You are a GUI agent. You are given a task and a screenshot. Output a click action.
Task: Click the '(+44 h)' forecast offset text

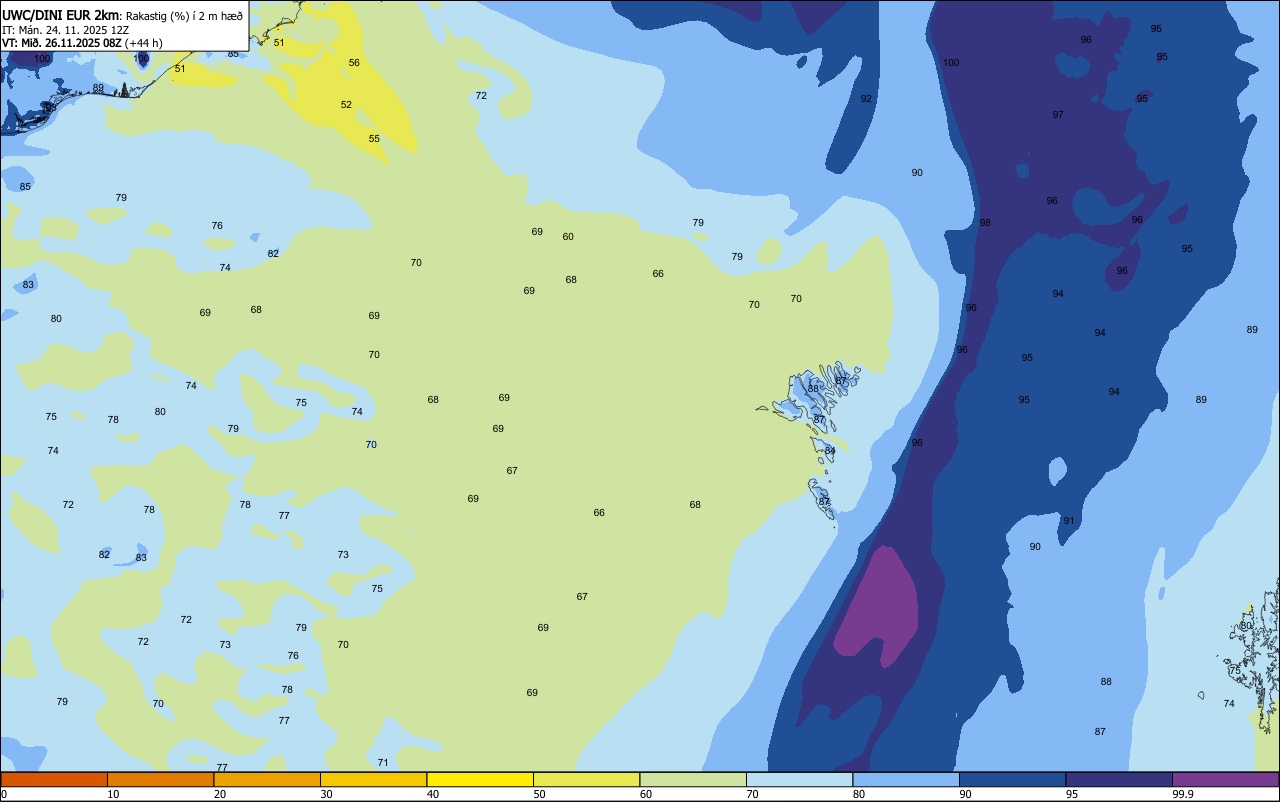[x=144, y=42]
